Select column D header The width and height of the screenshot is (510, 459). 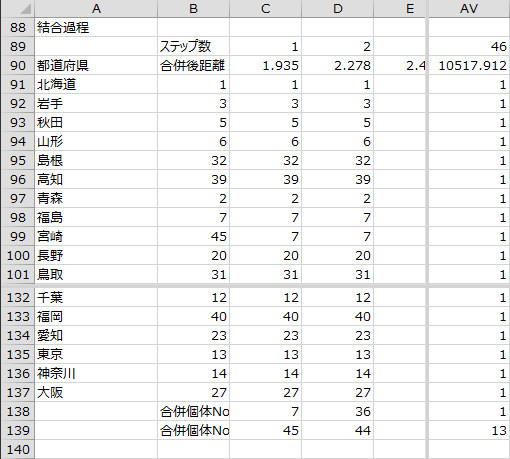[337, 8]
